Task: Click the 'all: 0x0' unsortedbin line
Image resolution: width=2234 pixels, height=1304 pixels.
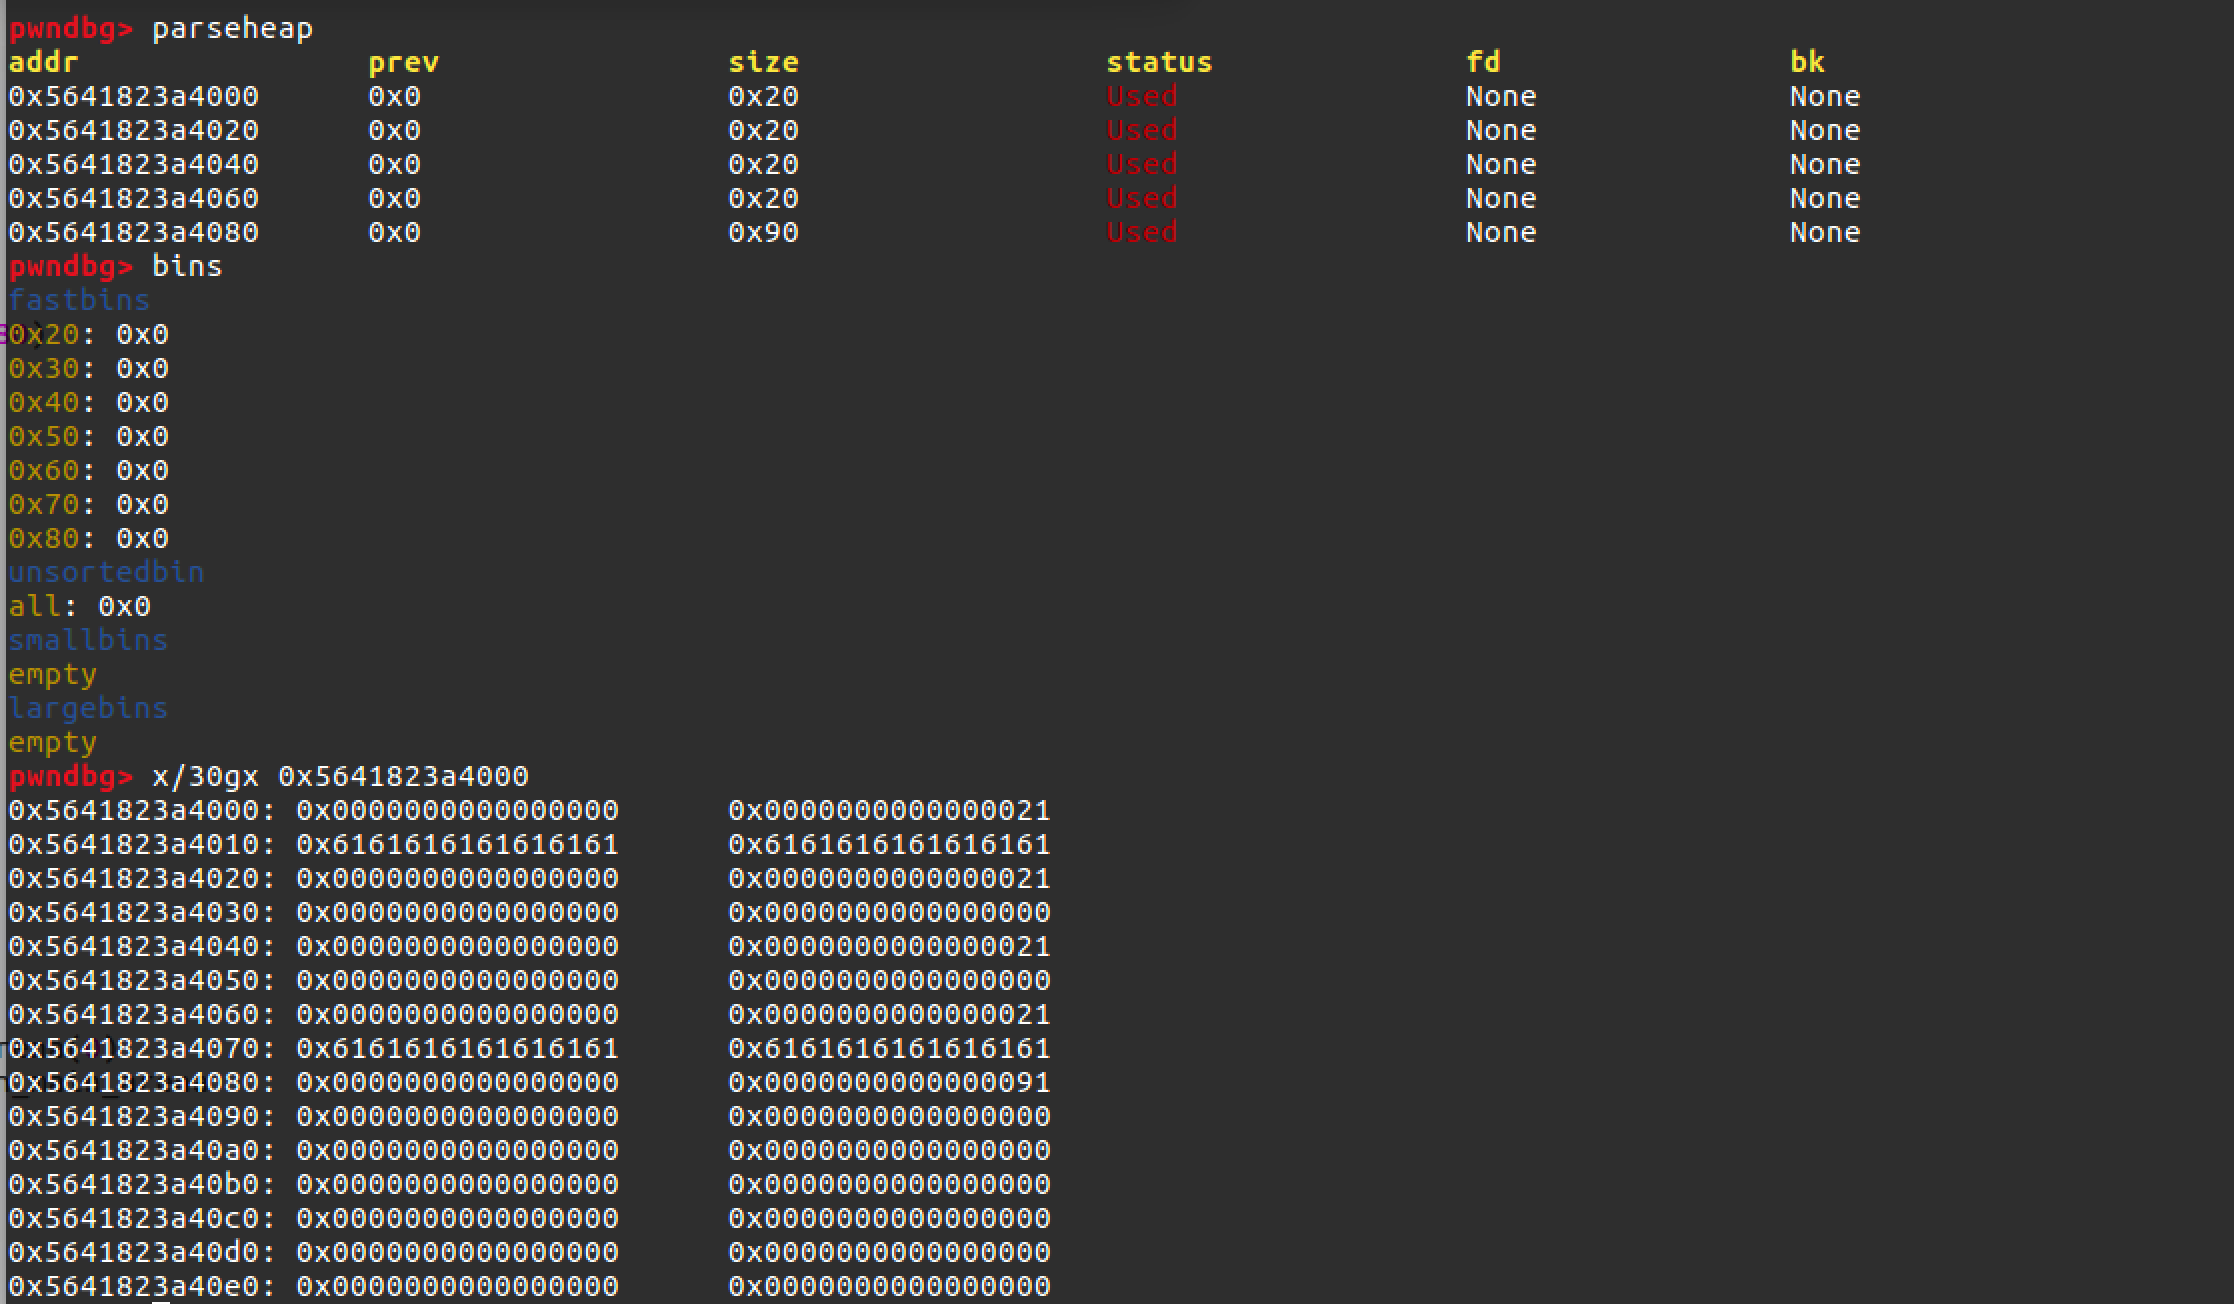Action: [x=79, y=606]
